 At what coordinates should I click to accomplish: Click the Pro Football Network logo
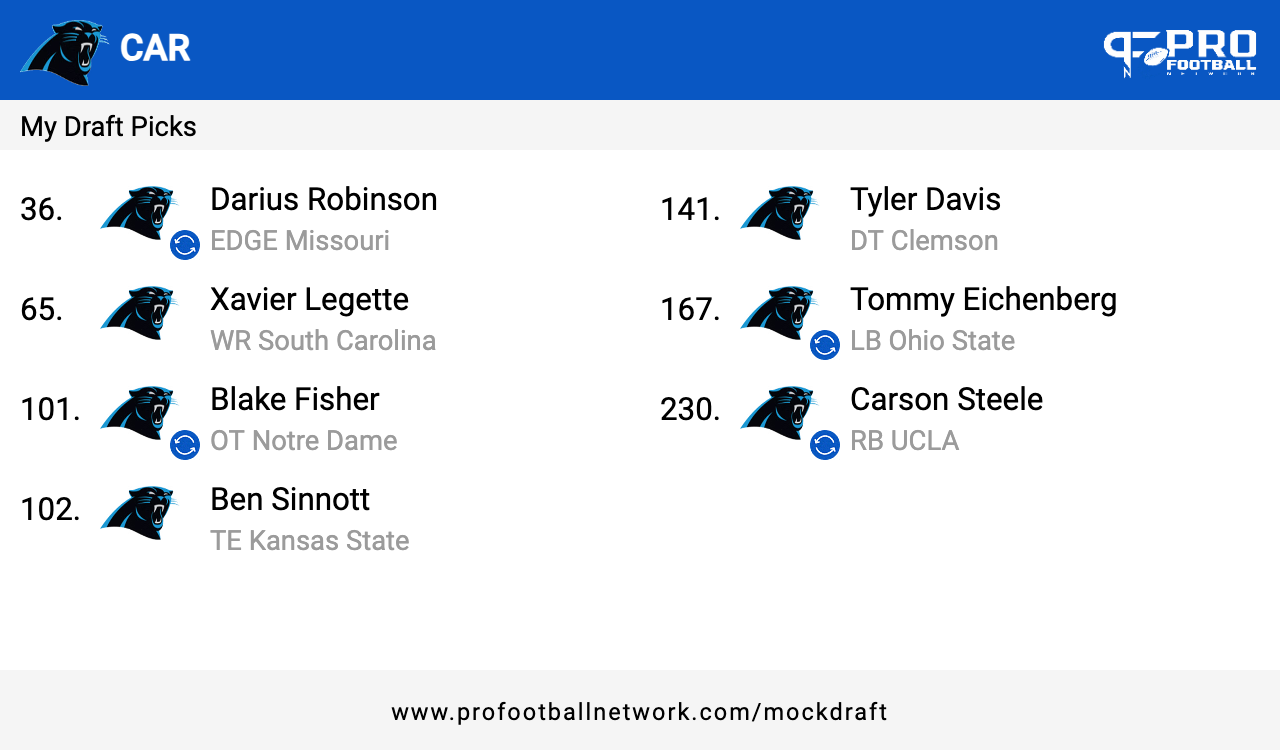(x=1180, y=53)
